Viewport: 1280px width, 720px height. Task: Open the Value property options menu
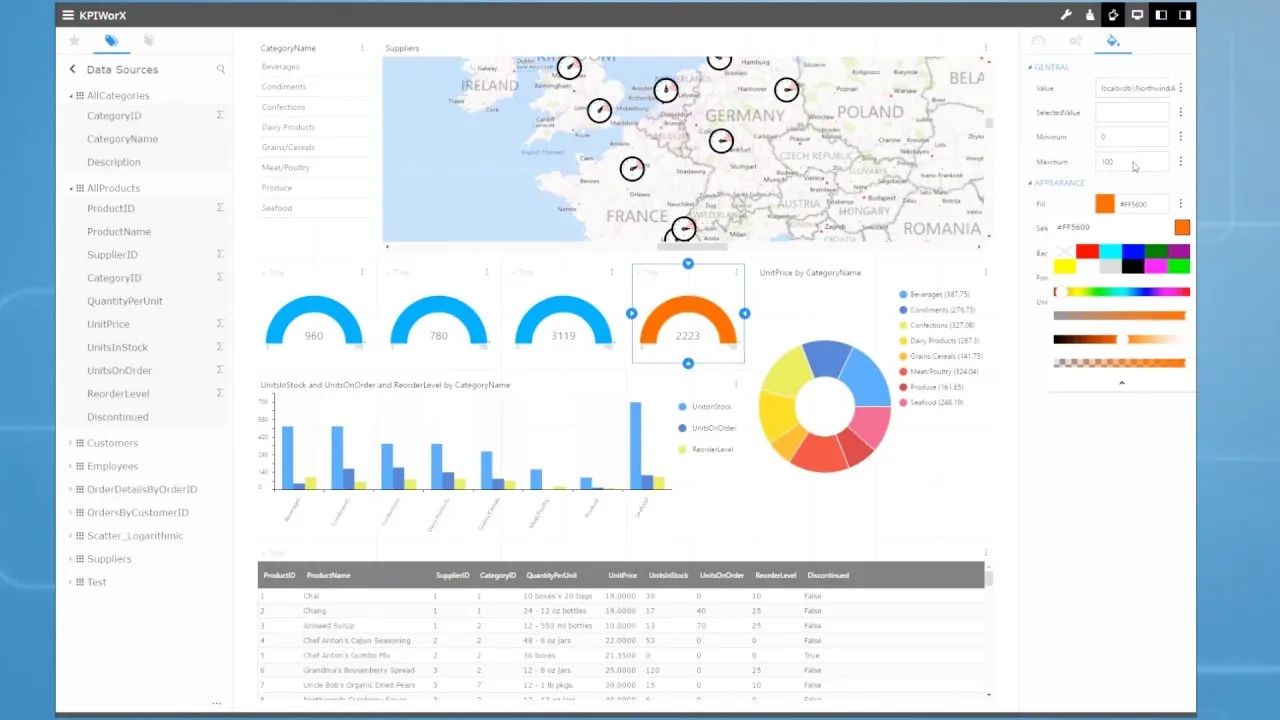(x=1181, y=89)
